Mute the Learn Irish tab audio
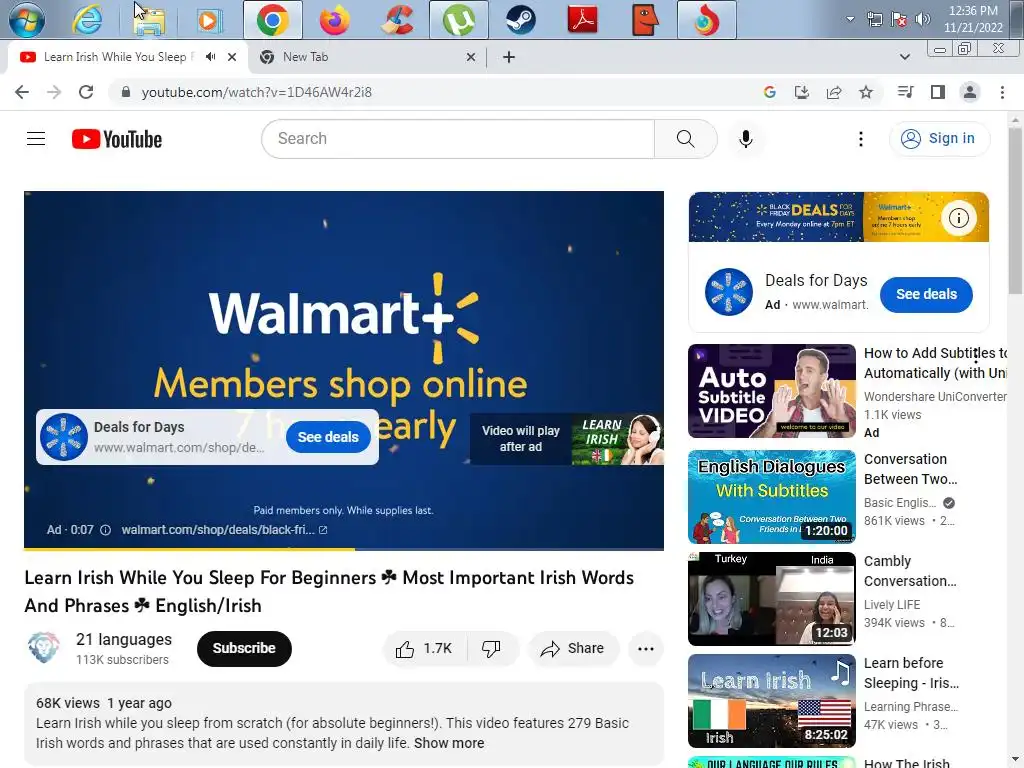Image resolution: width=1024 pixels, height=768 pixels. point(210,57)
